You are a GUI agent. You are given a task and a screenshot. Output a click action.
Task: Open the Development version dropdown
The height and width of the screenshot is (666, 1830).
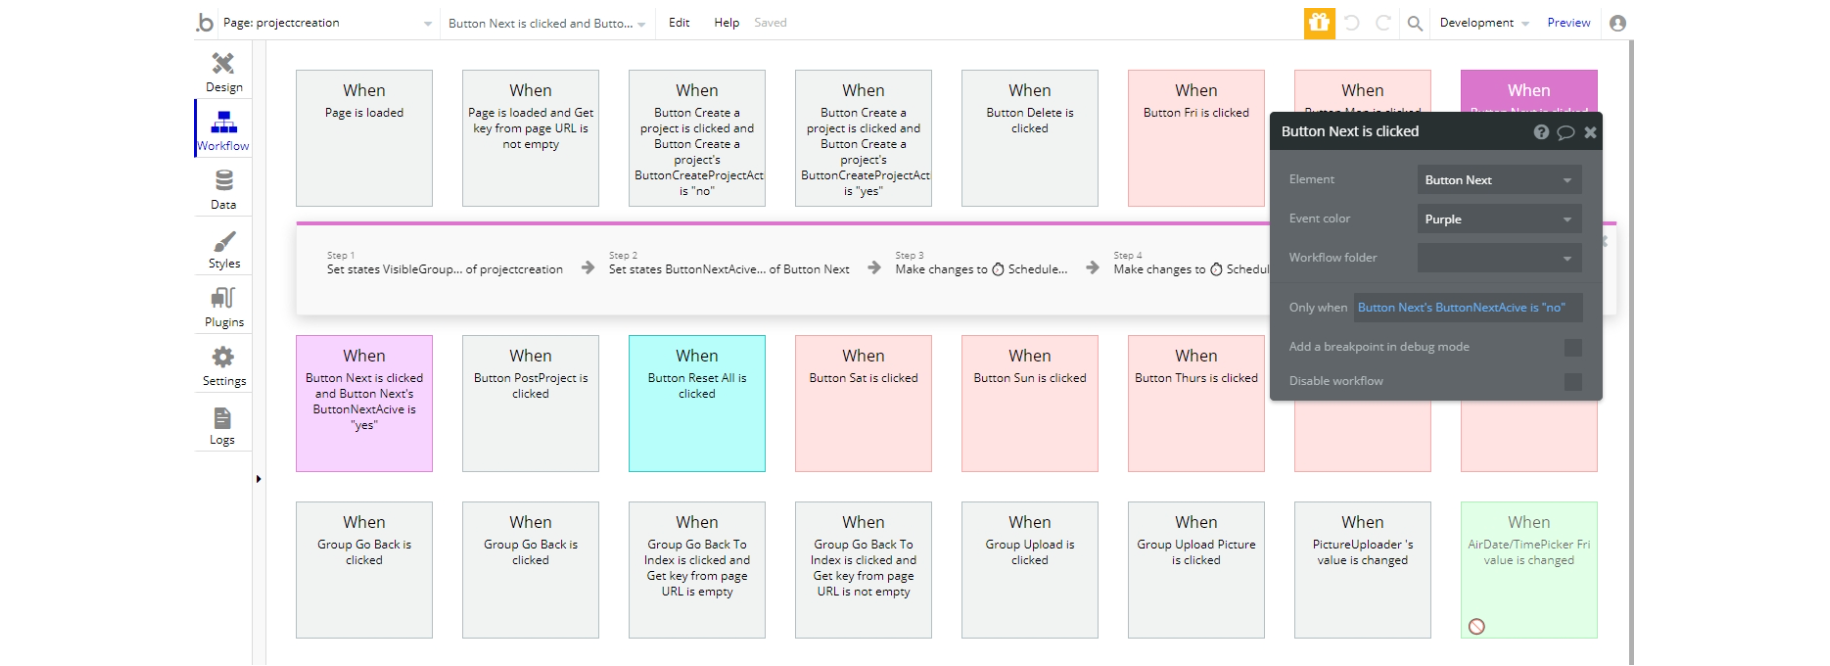(x=1484, y=23)
